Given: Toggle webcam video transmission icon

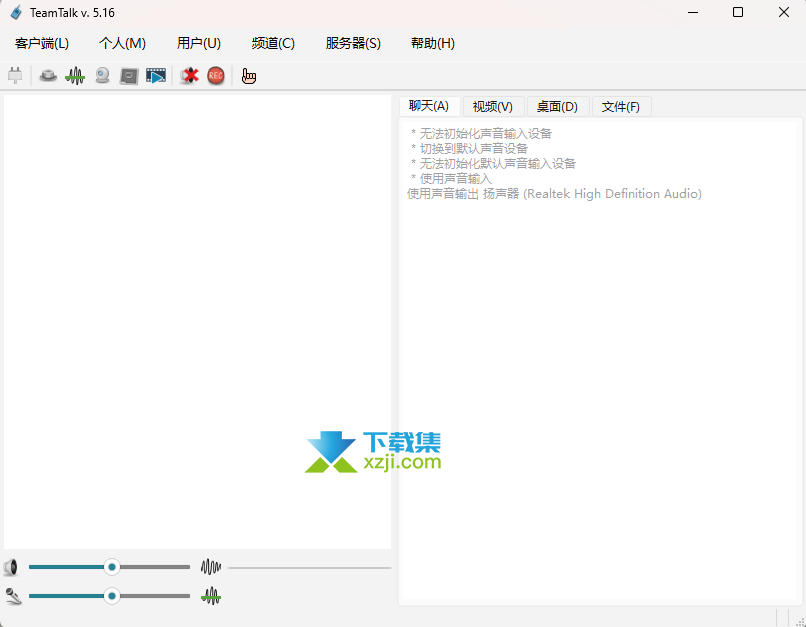Looking at the screenshot, I should click(102, 76).
